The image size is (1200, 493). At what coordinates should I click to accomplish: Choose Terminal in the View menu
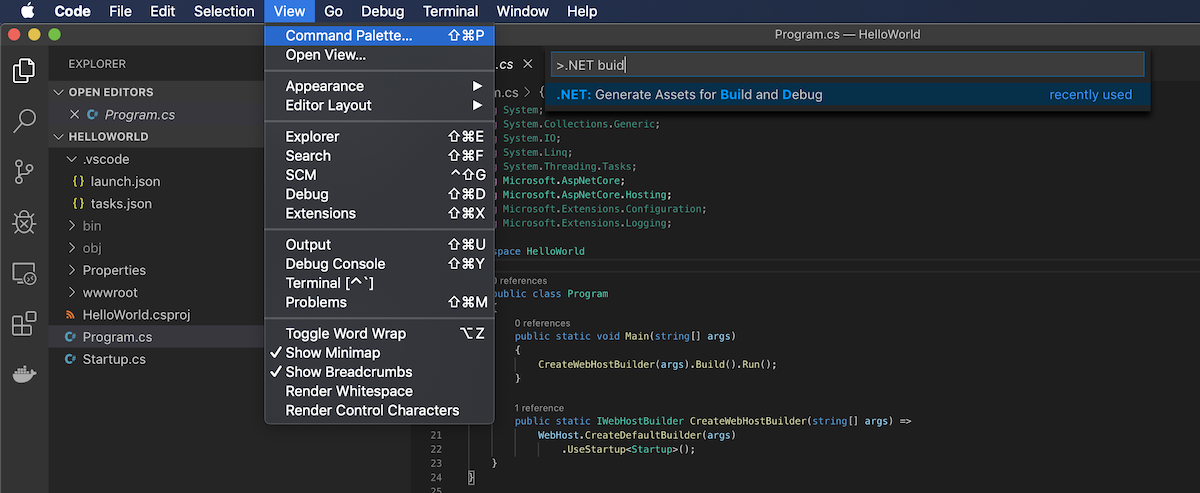point(379,283)
